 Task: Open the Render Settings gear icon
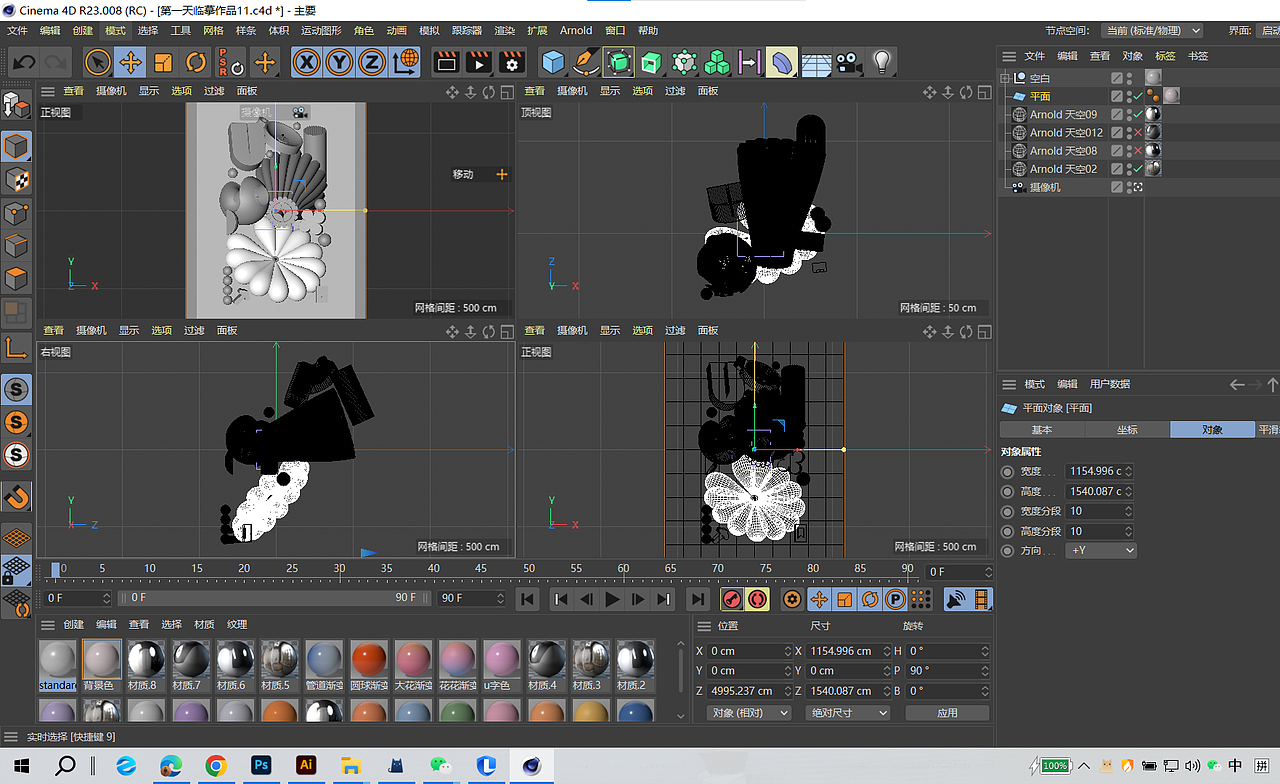tap(511, 62)
